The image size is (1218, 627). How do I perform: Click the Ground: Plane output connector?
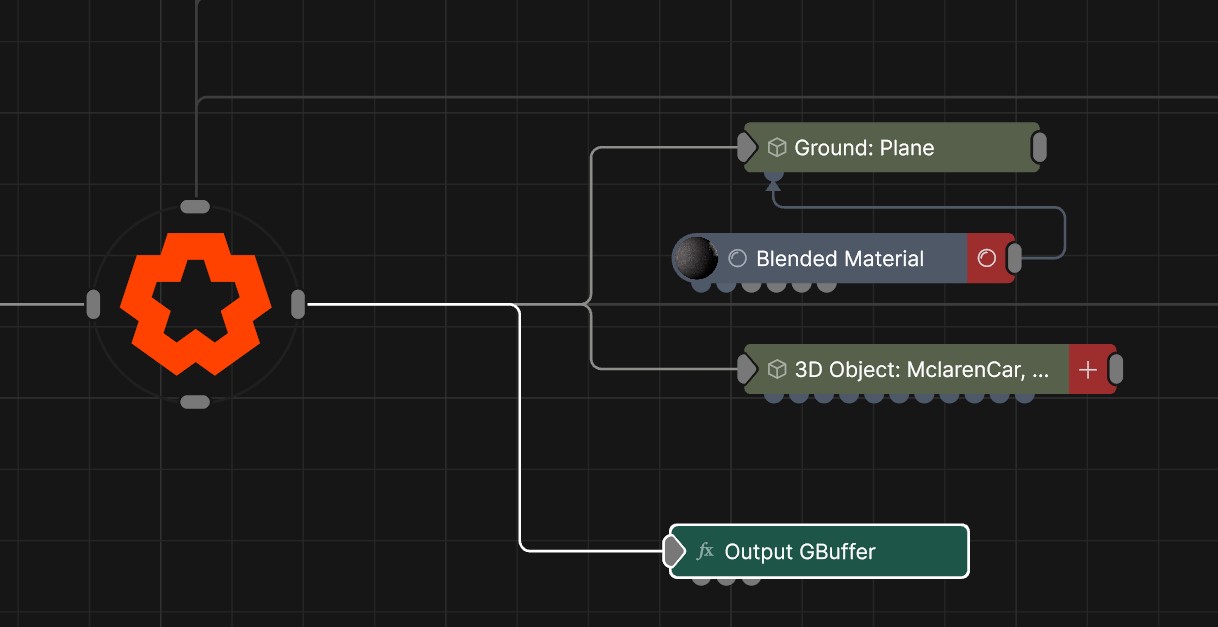[x=1039, y=148]
